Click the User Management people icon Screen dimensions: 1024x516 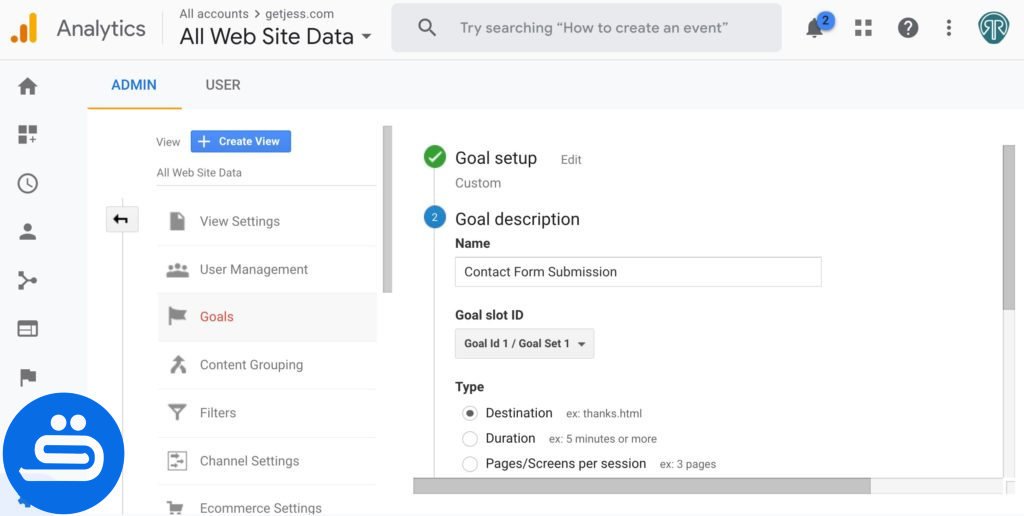pos(177,270)
